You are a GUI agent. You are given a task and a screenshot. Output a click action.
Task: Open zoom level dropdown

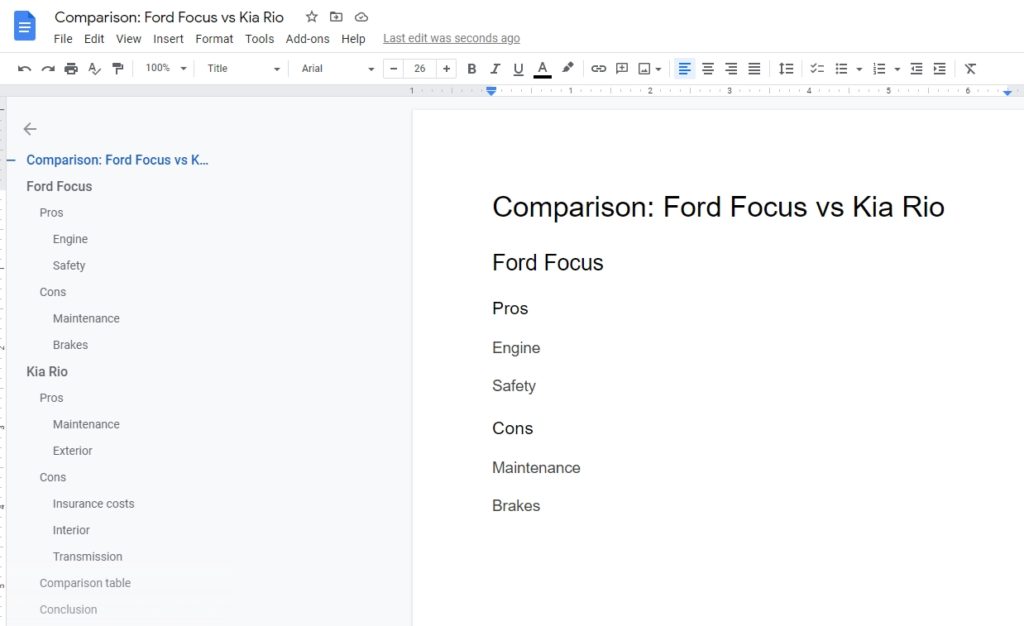click(166, 68)
